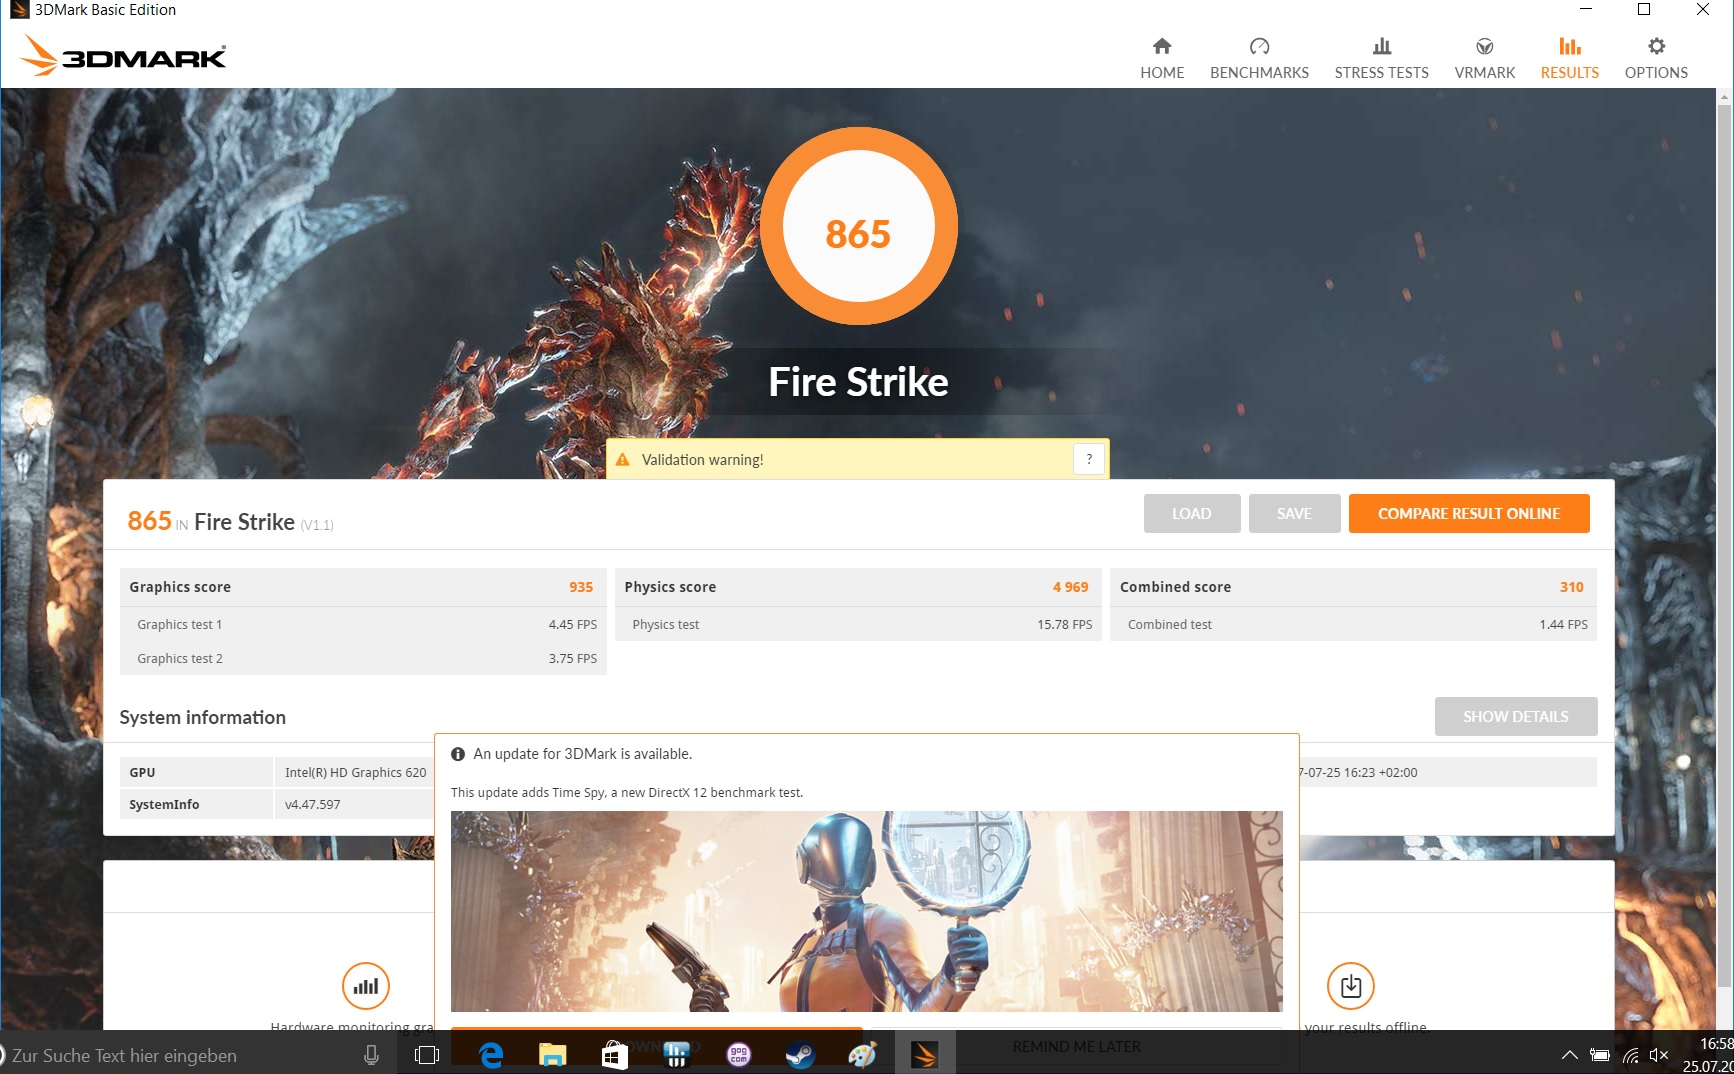Click the question mark help button on the validation warning
The image size is (1734, 1074).
coord(1089,459)
